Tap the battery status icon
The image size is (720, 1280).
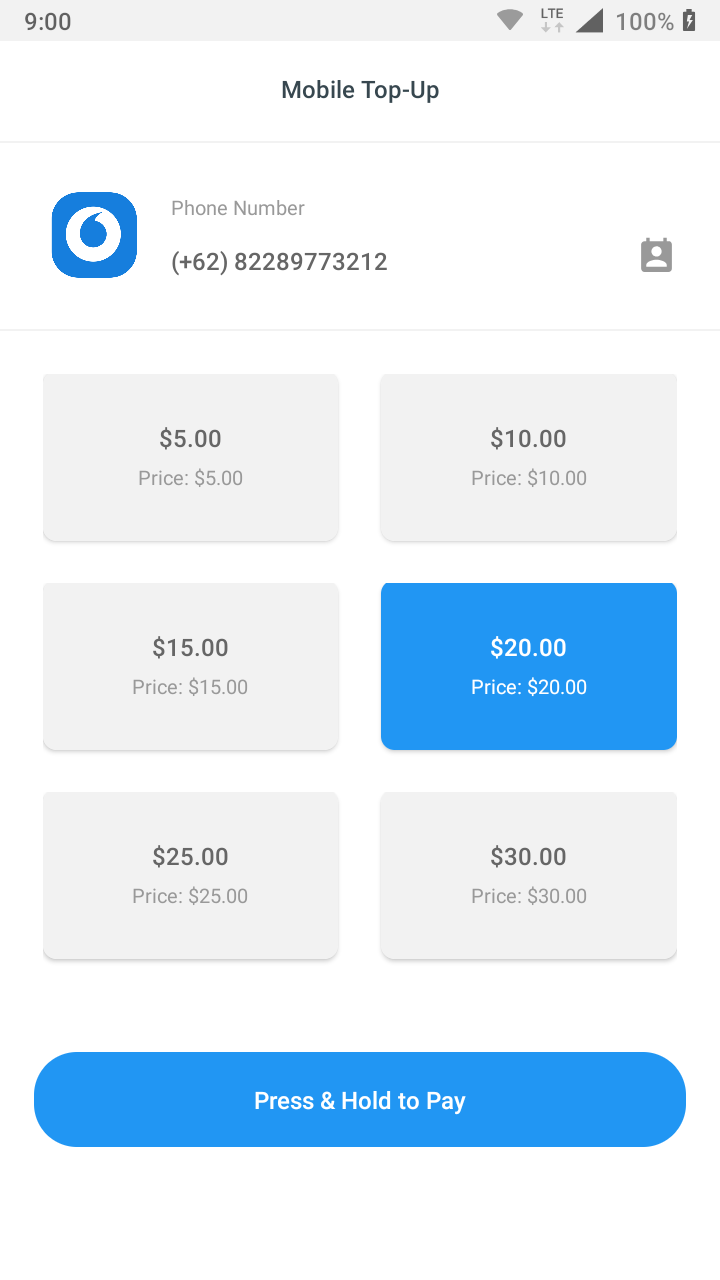click(689, 20)
